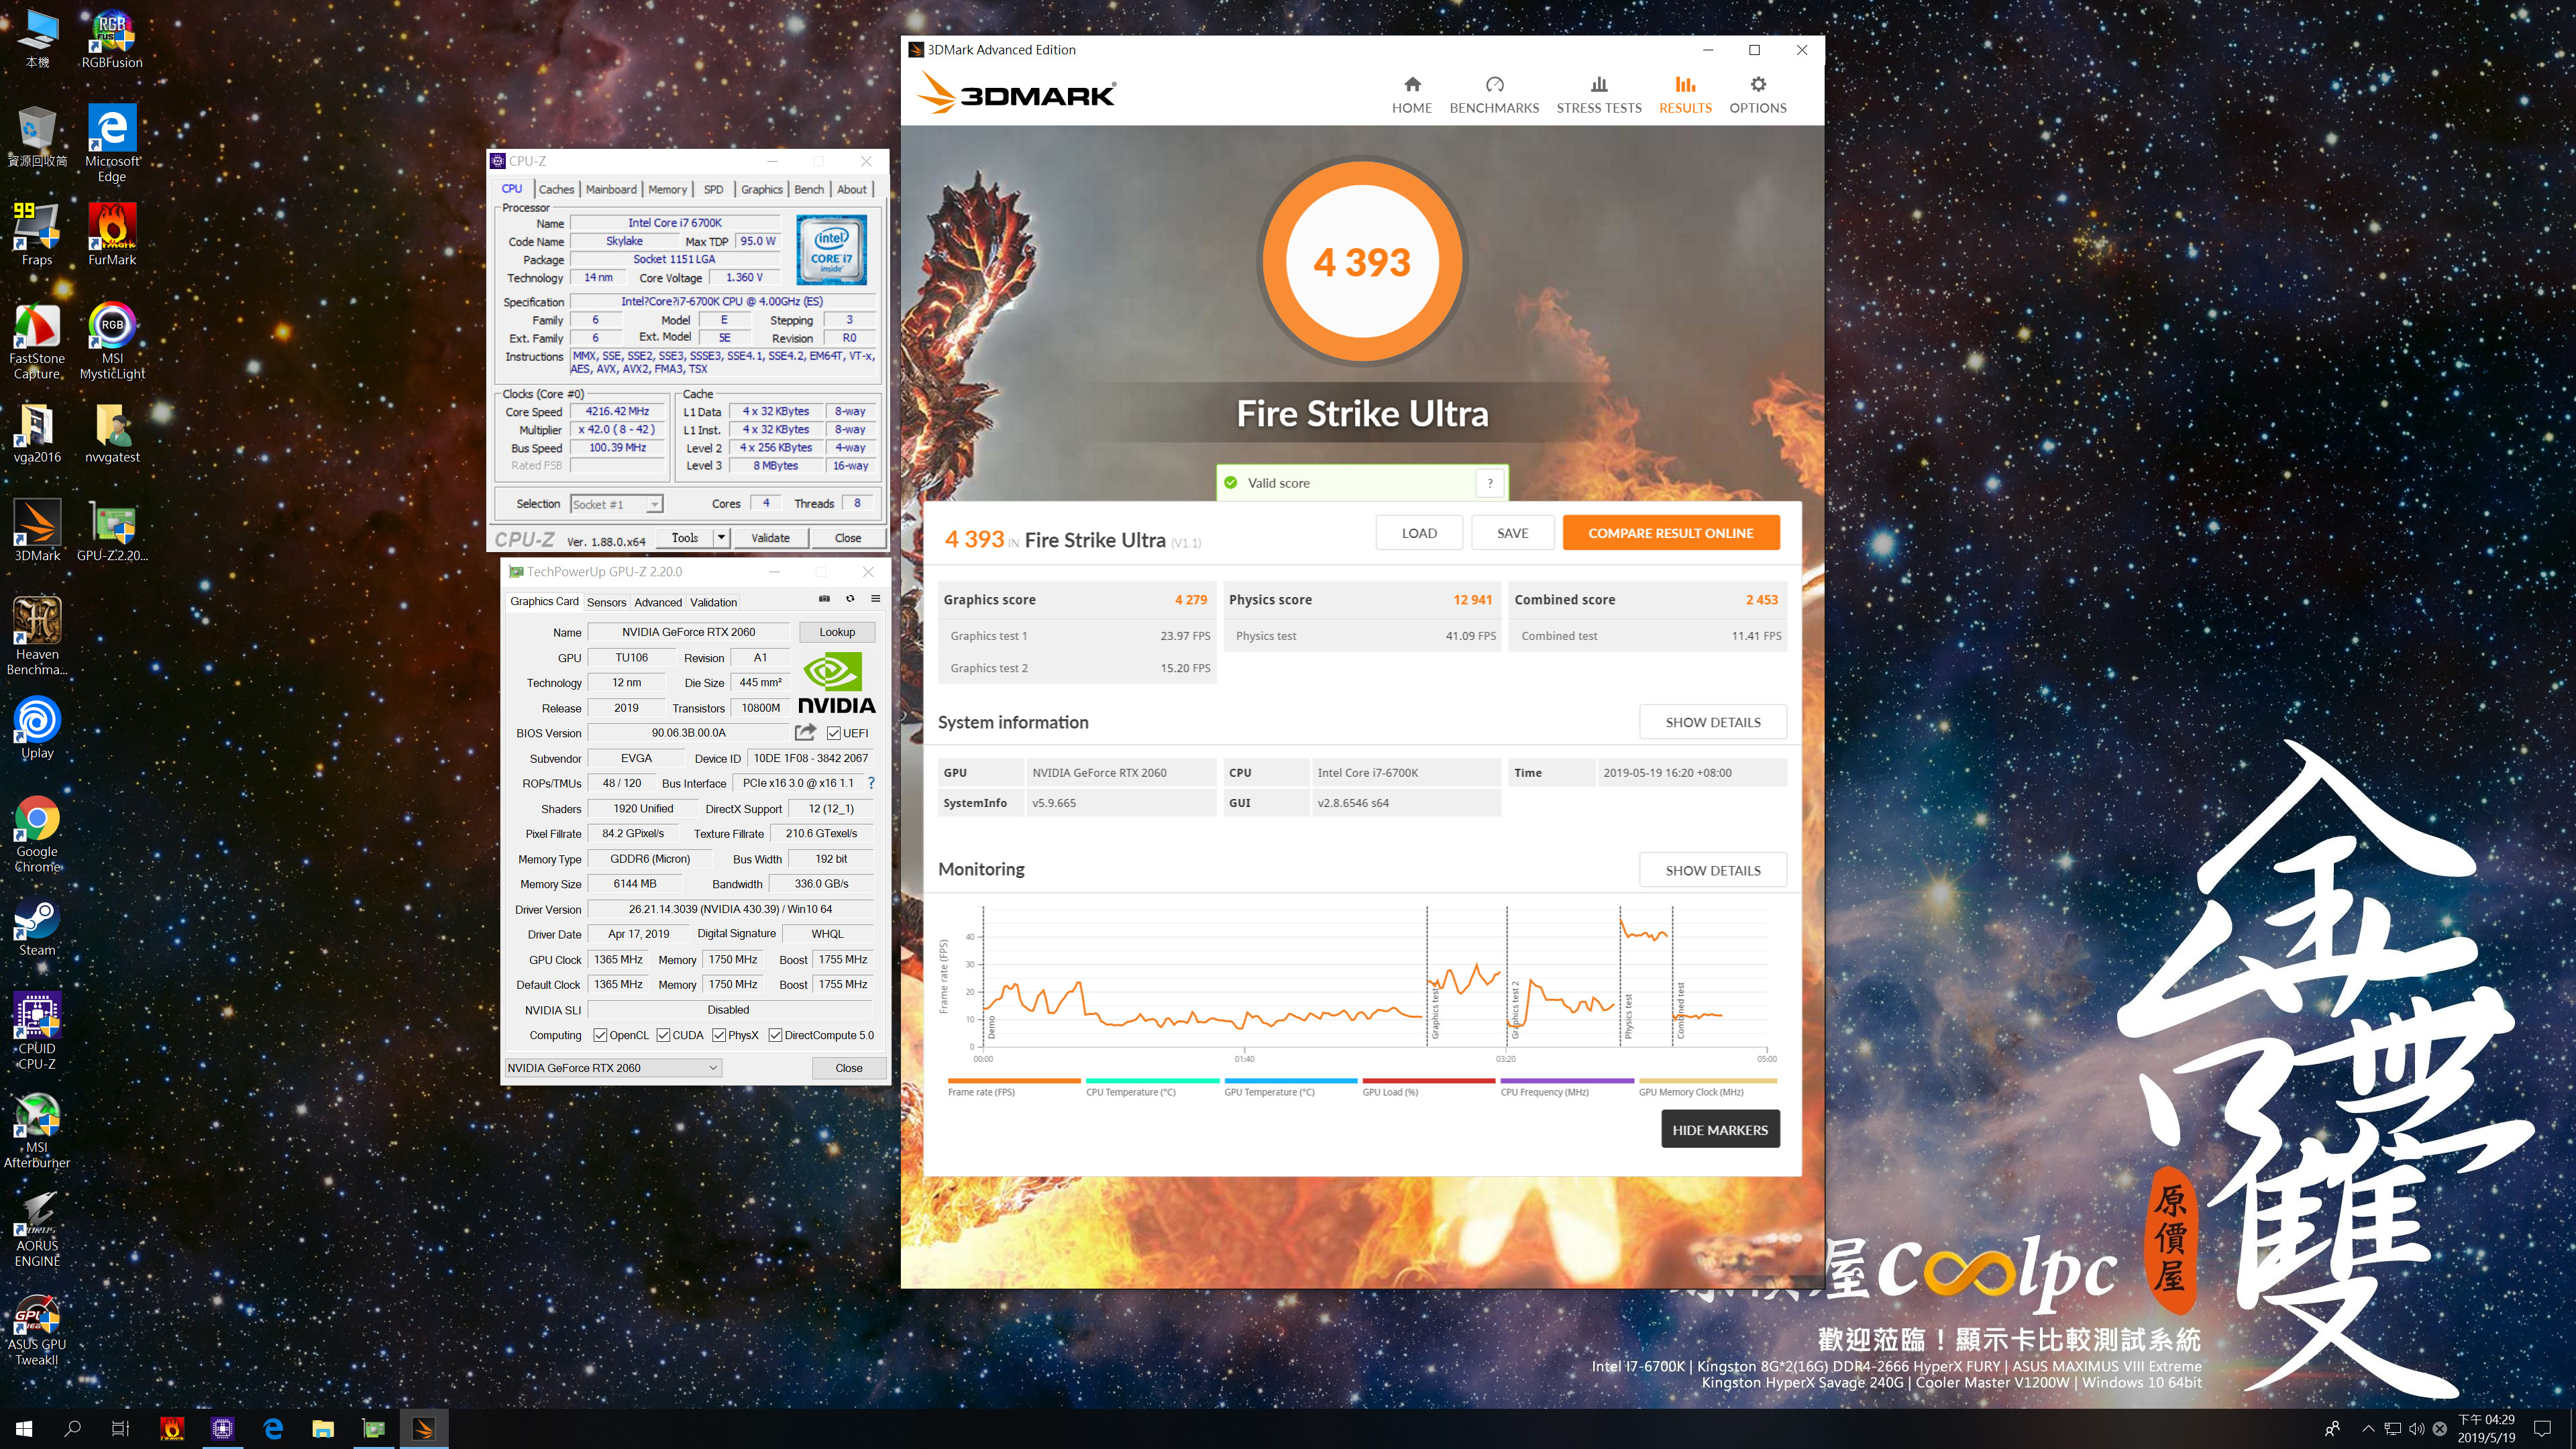Click GPU-Z refresh icon

(x=850, y=599)
